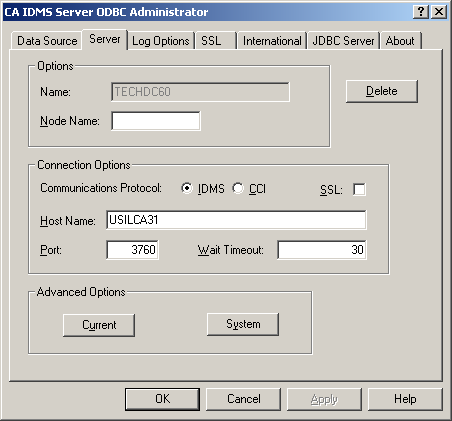Click the Wait Timeout field
Image resolution: width=452 pixels, height=421 pixels.
[x=322, y=250]
